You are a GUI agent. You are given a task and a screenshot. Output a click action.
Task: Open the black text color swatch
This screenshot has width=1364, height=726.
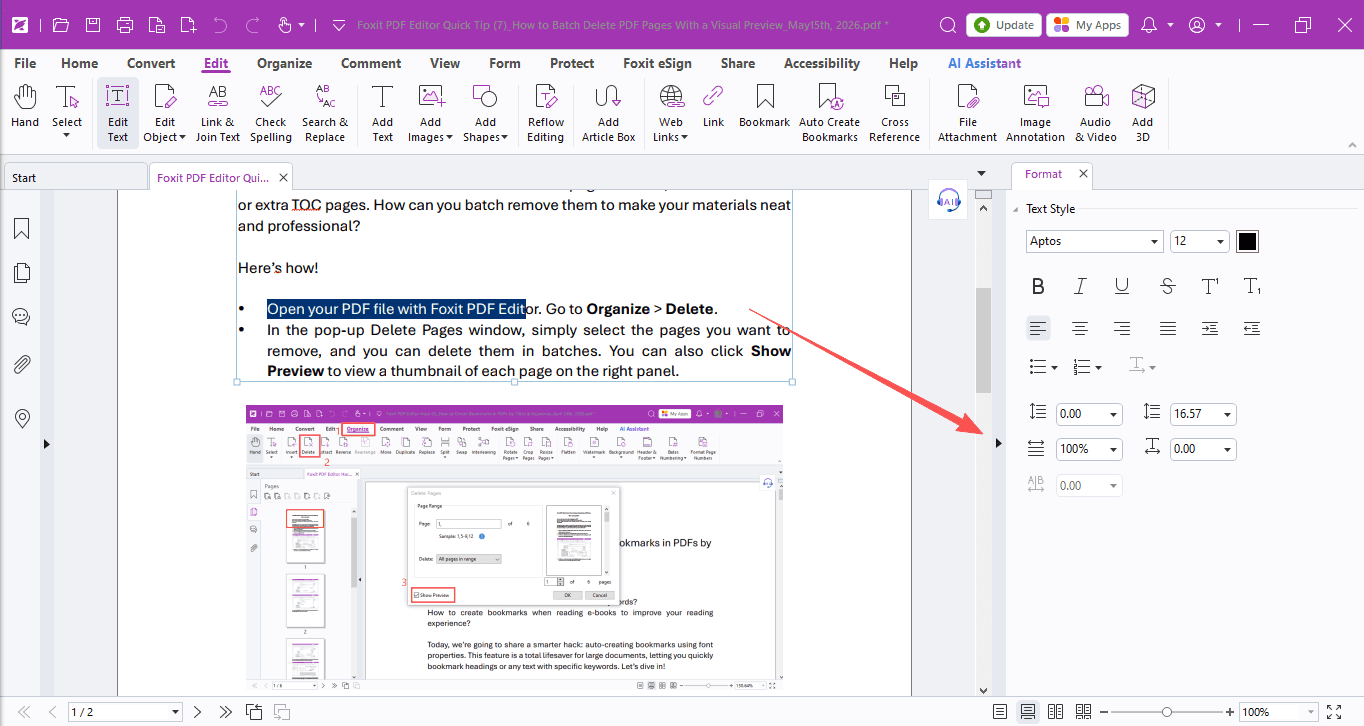[x=1247, y=241]
